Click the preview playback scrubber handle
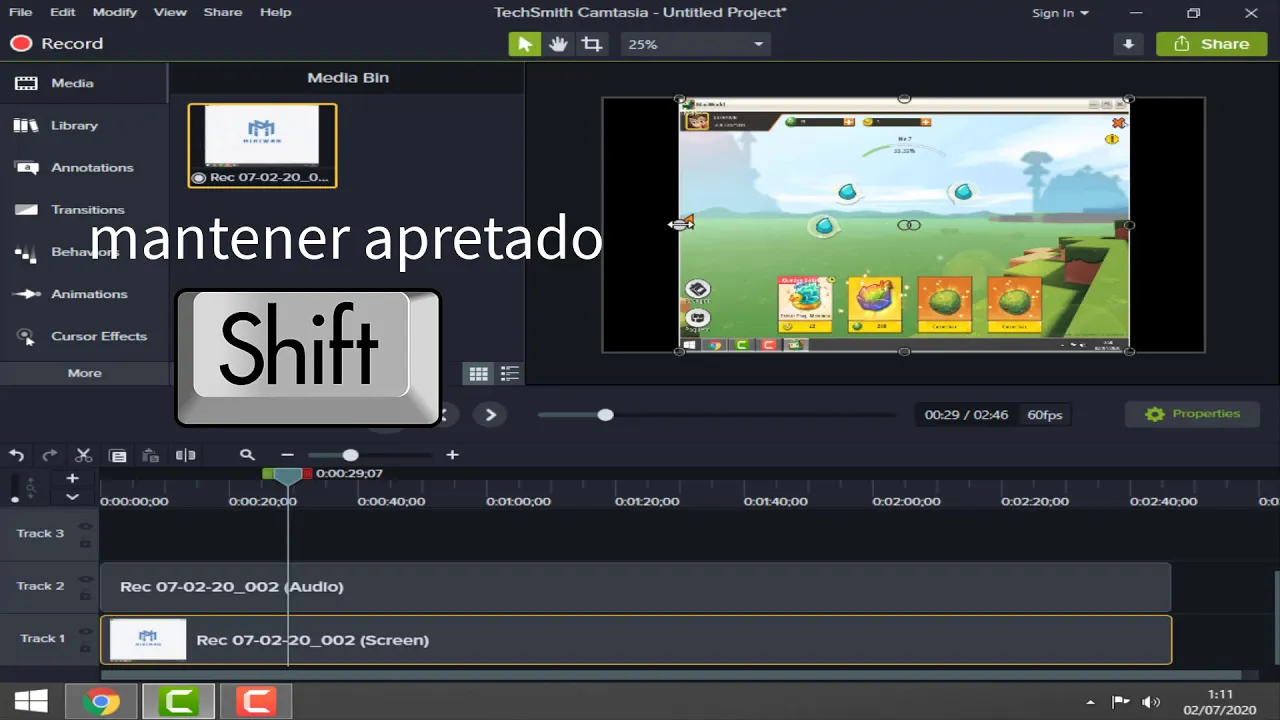1280x720 pixels. [x=605, y=414]
